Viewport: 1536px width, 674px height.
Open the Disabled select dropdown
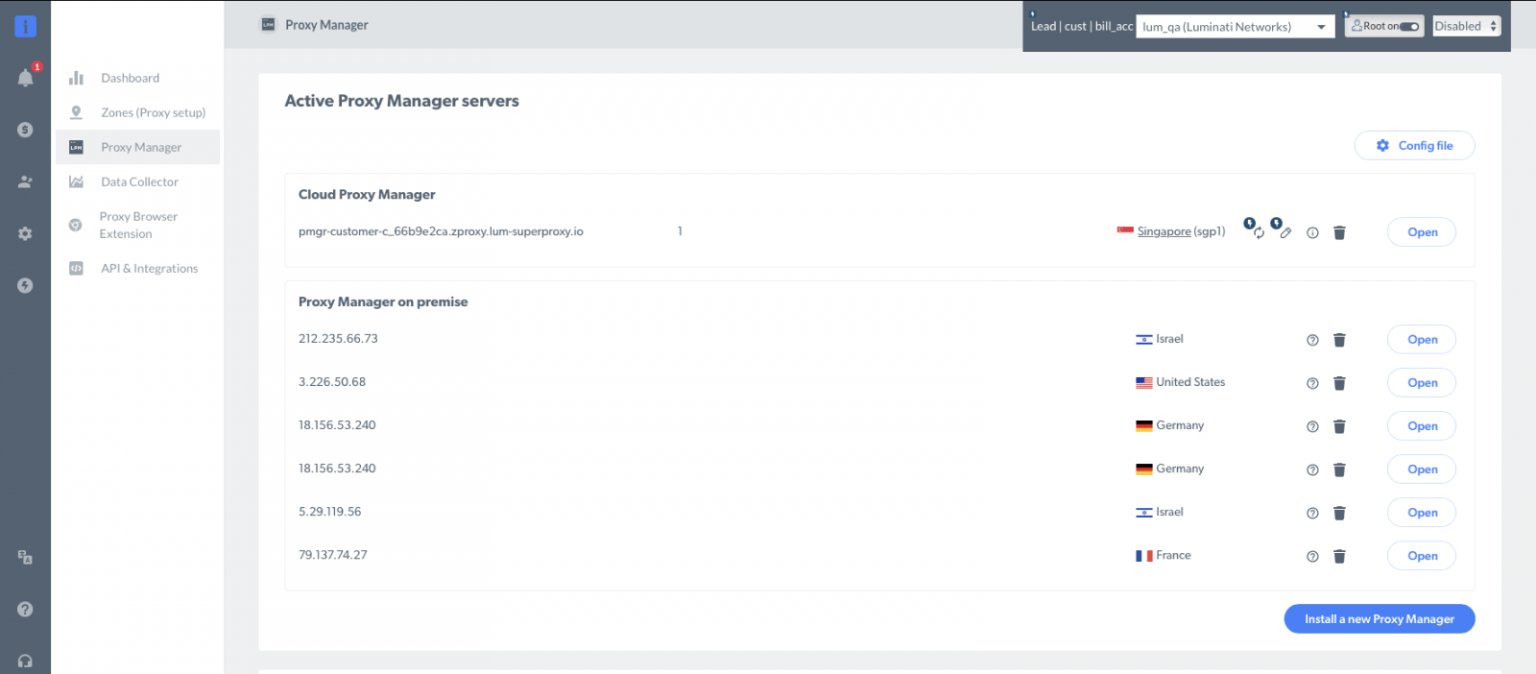1466,27
